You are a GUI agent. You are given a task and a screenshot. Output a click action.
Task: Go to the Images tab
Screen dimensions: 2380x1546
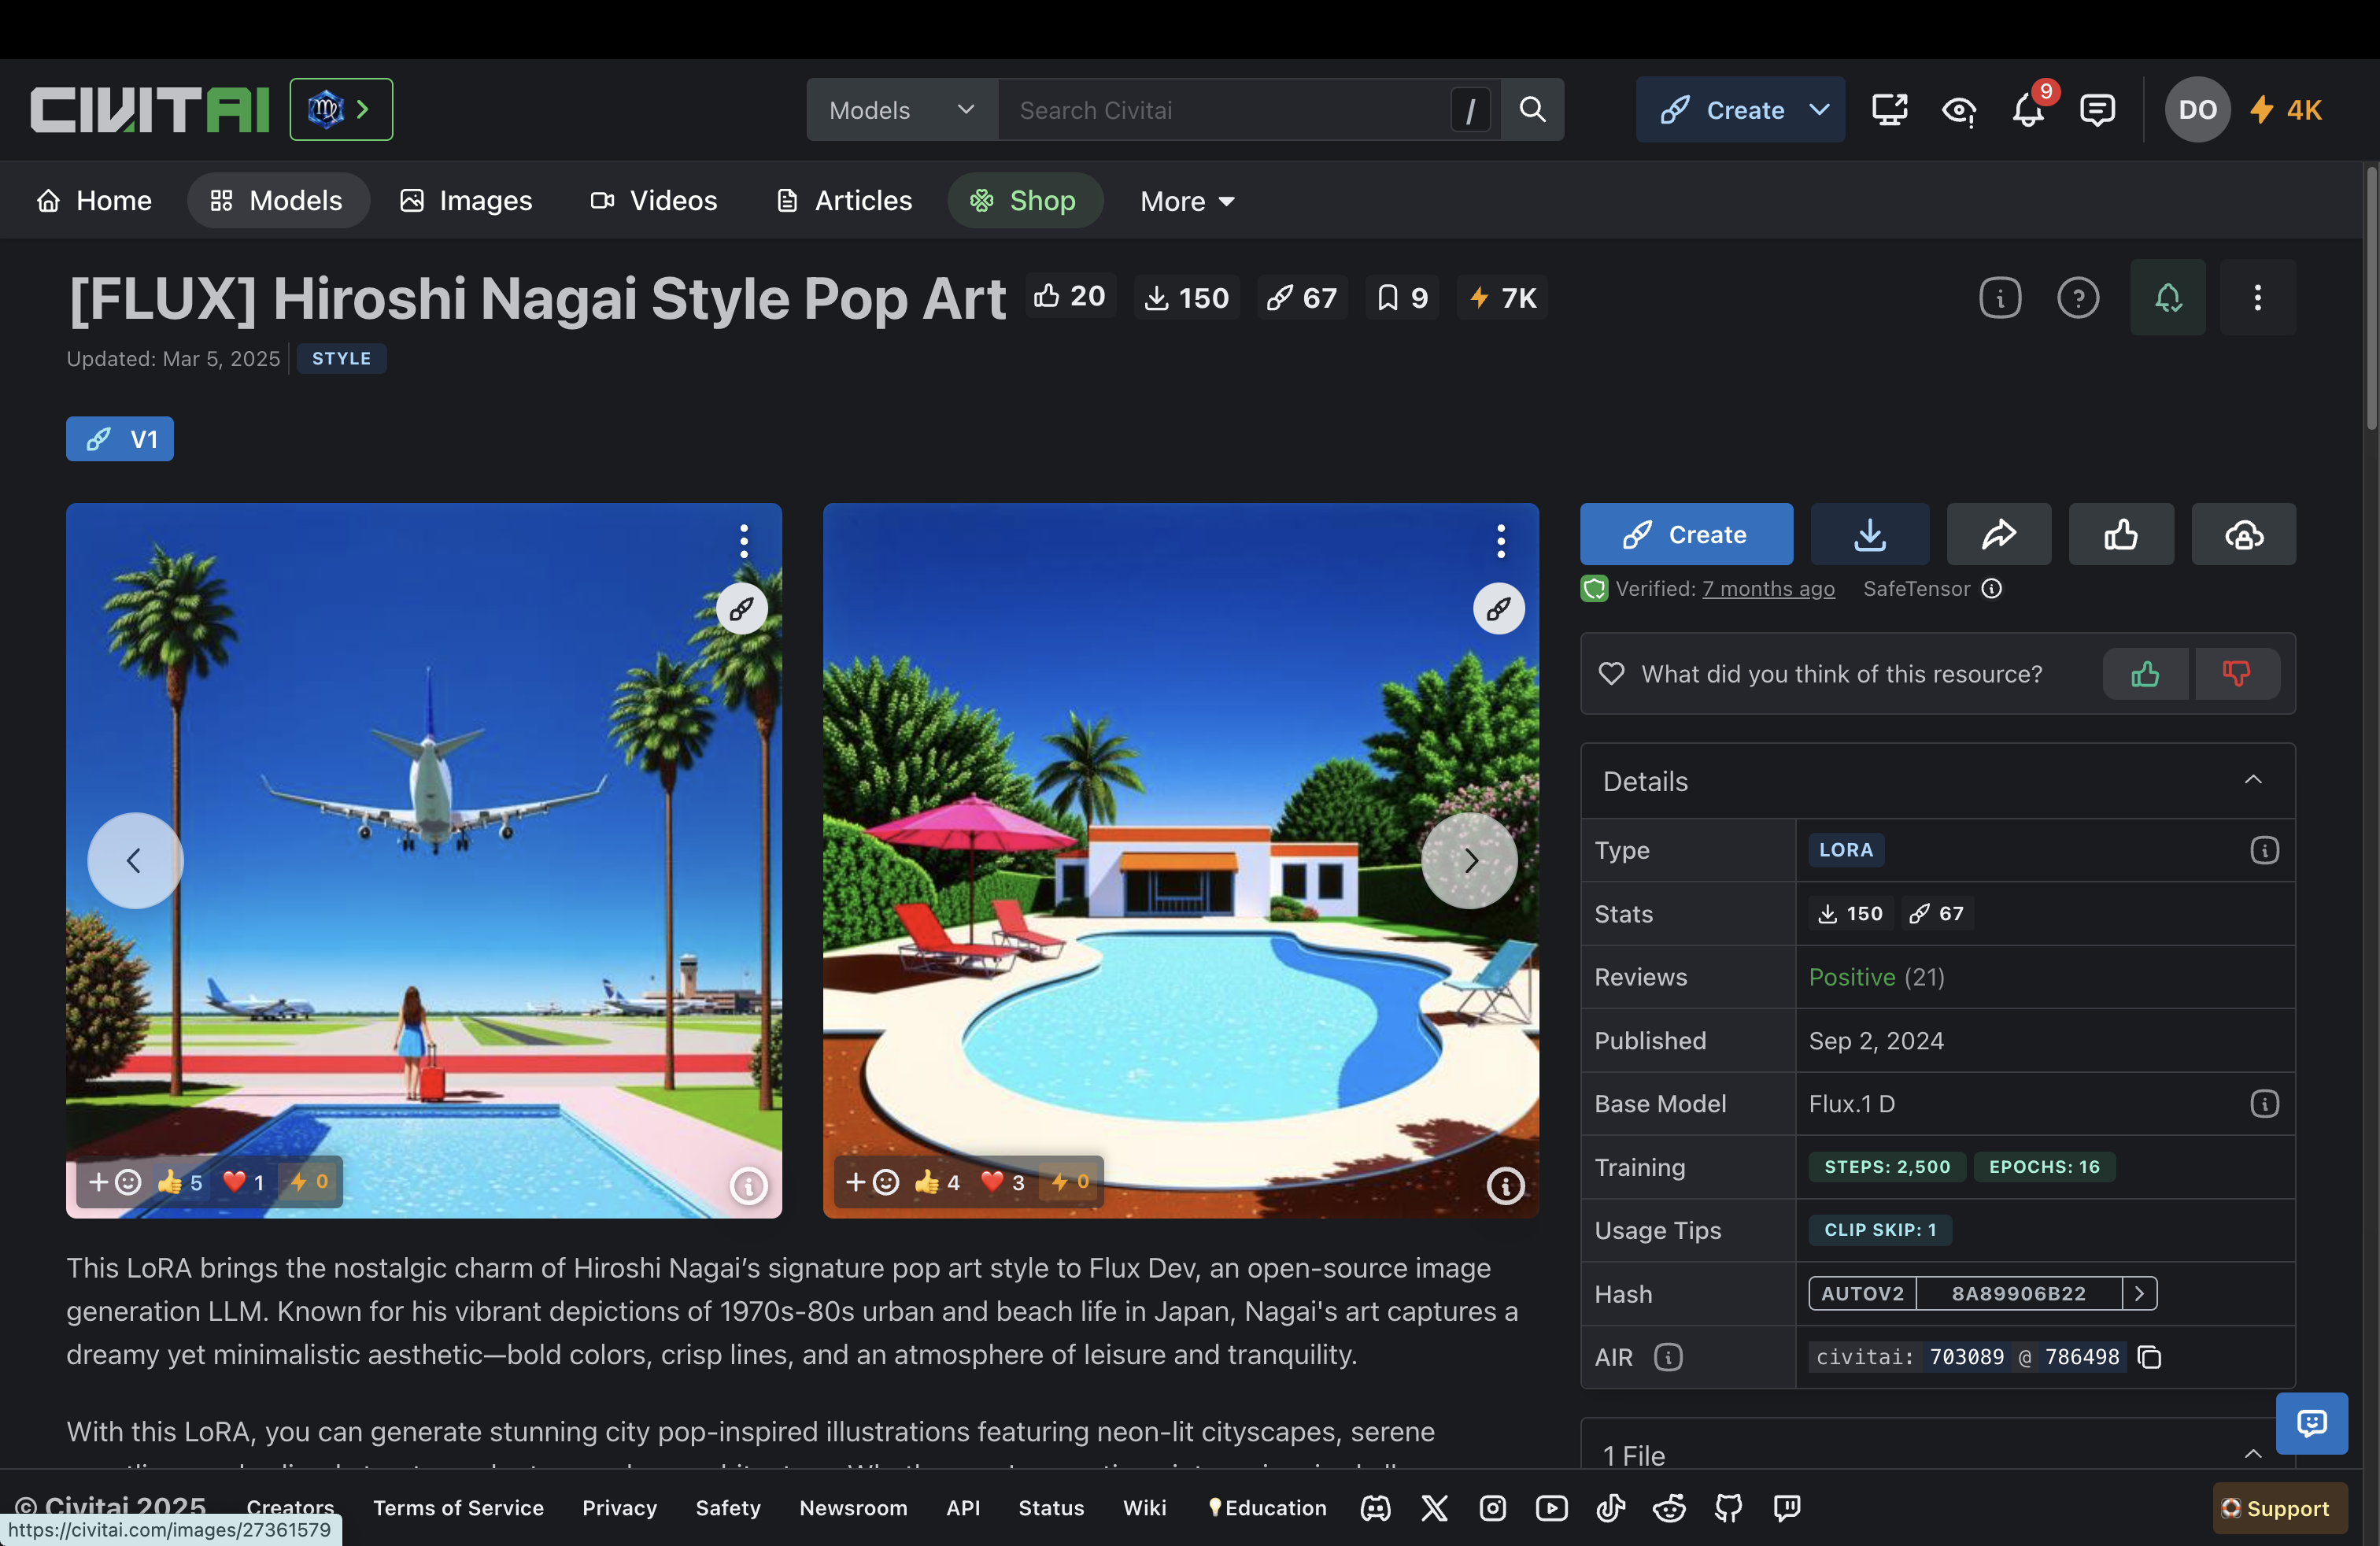466,201
